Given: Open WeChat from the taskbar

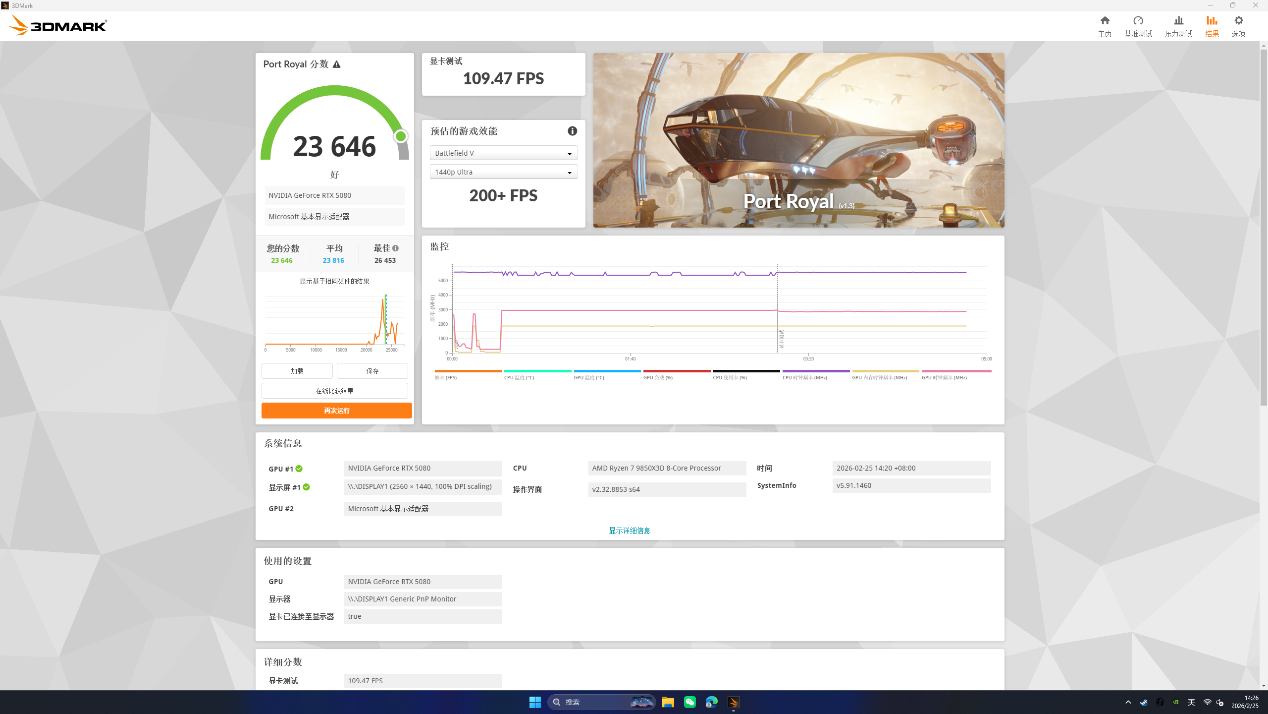Looking at the screenshot, I should pos(690,702).
